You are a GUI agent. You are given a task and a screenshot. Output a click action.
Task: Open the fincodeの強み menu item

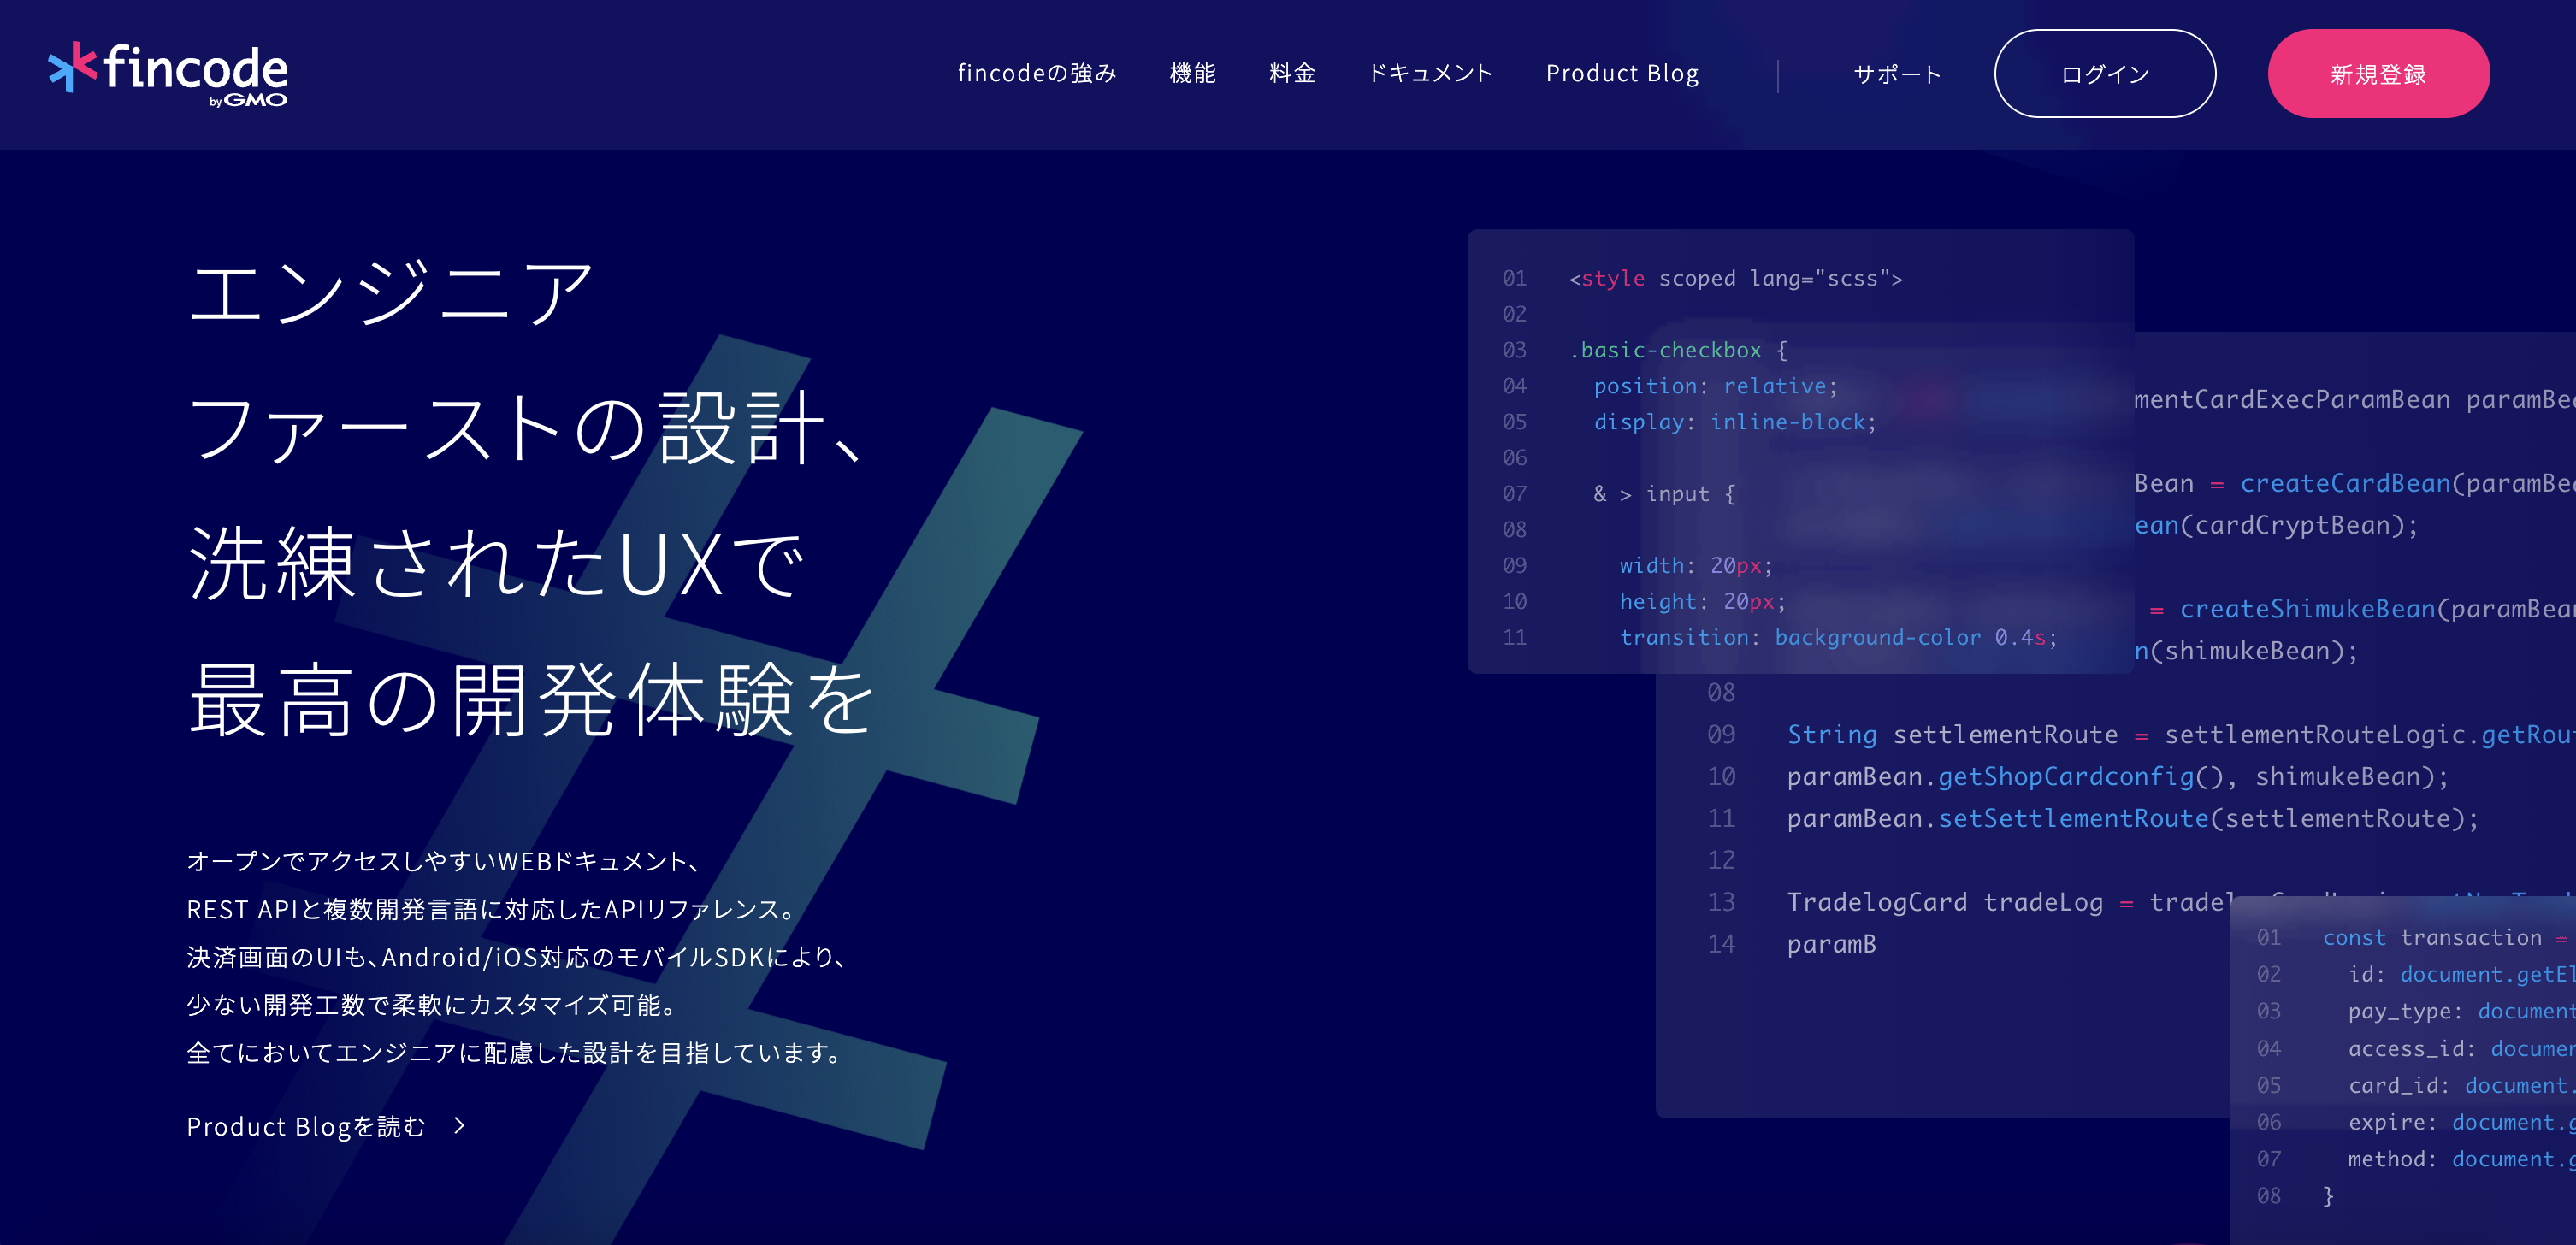point(1037,73)
